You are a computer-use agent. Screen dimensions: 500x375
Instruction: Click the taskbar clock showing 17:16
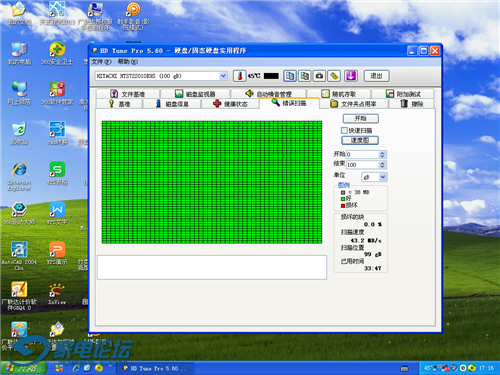click(x=486, y=368)
